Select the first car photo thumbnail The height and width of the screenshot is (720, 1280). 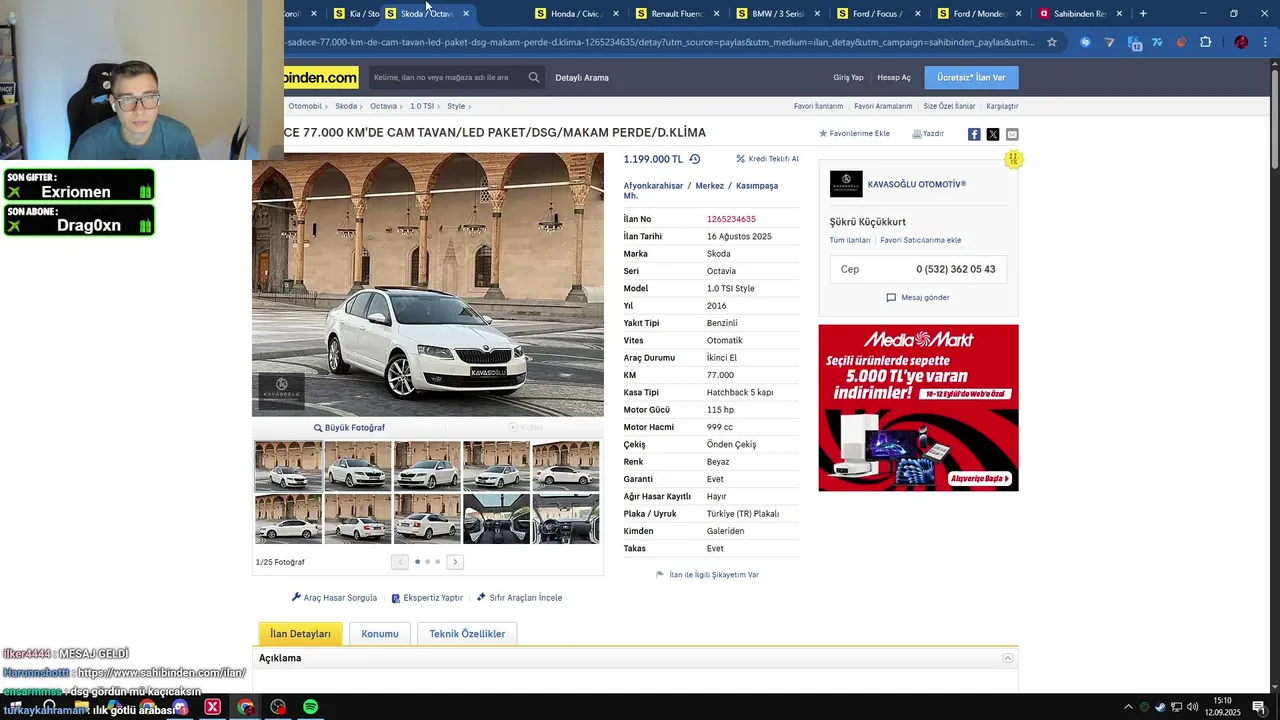288,466
